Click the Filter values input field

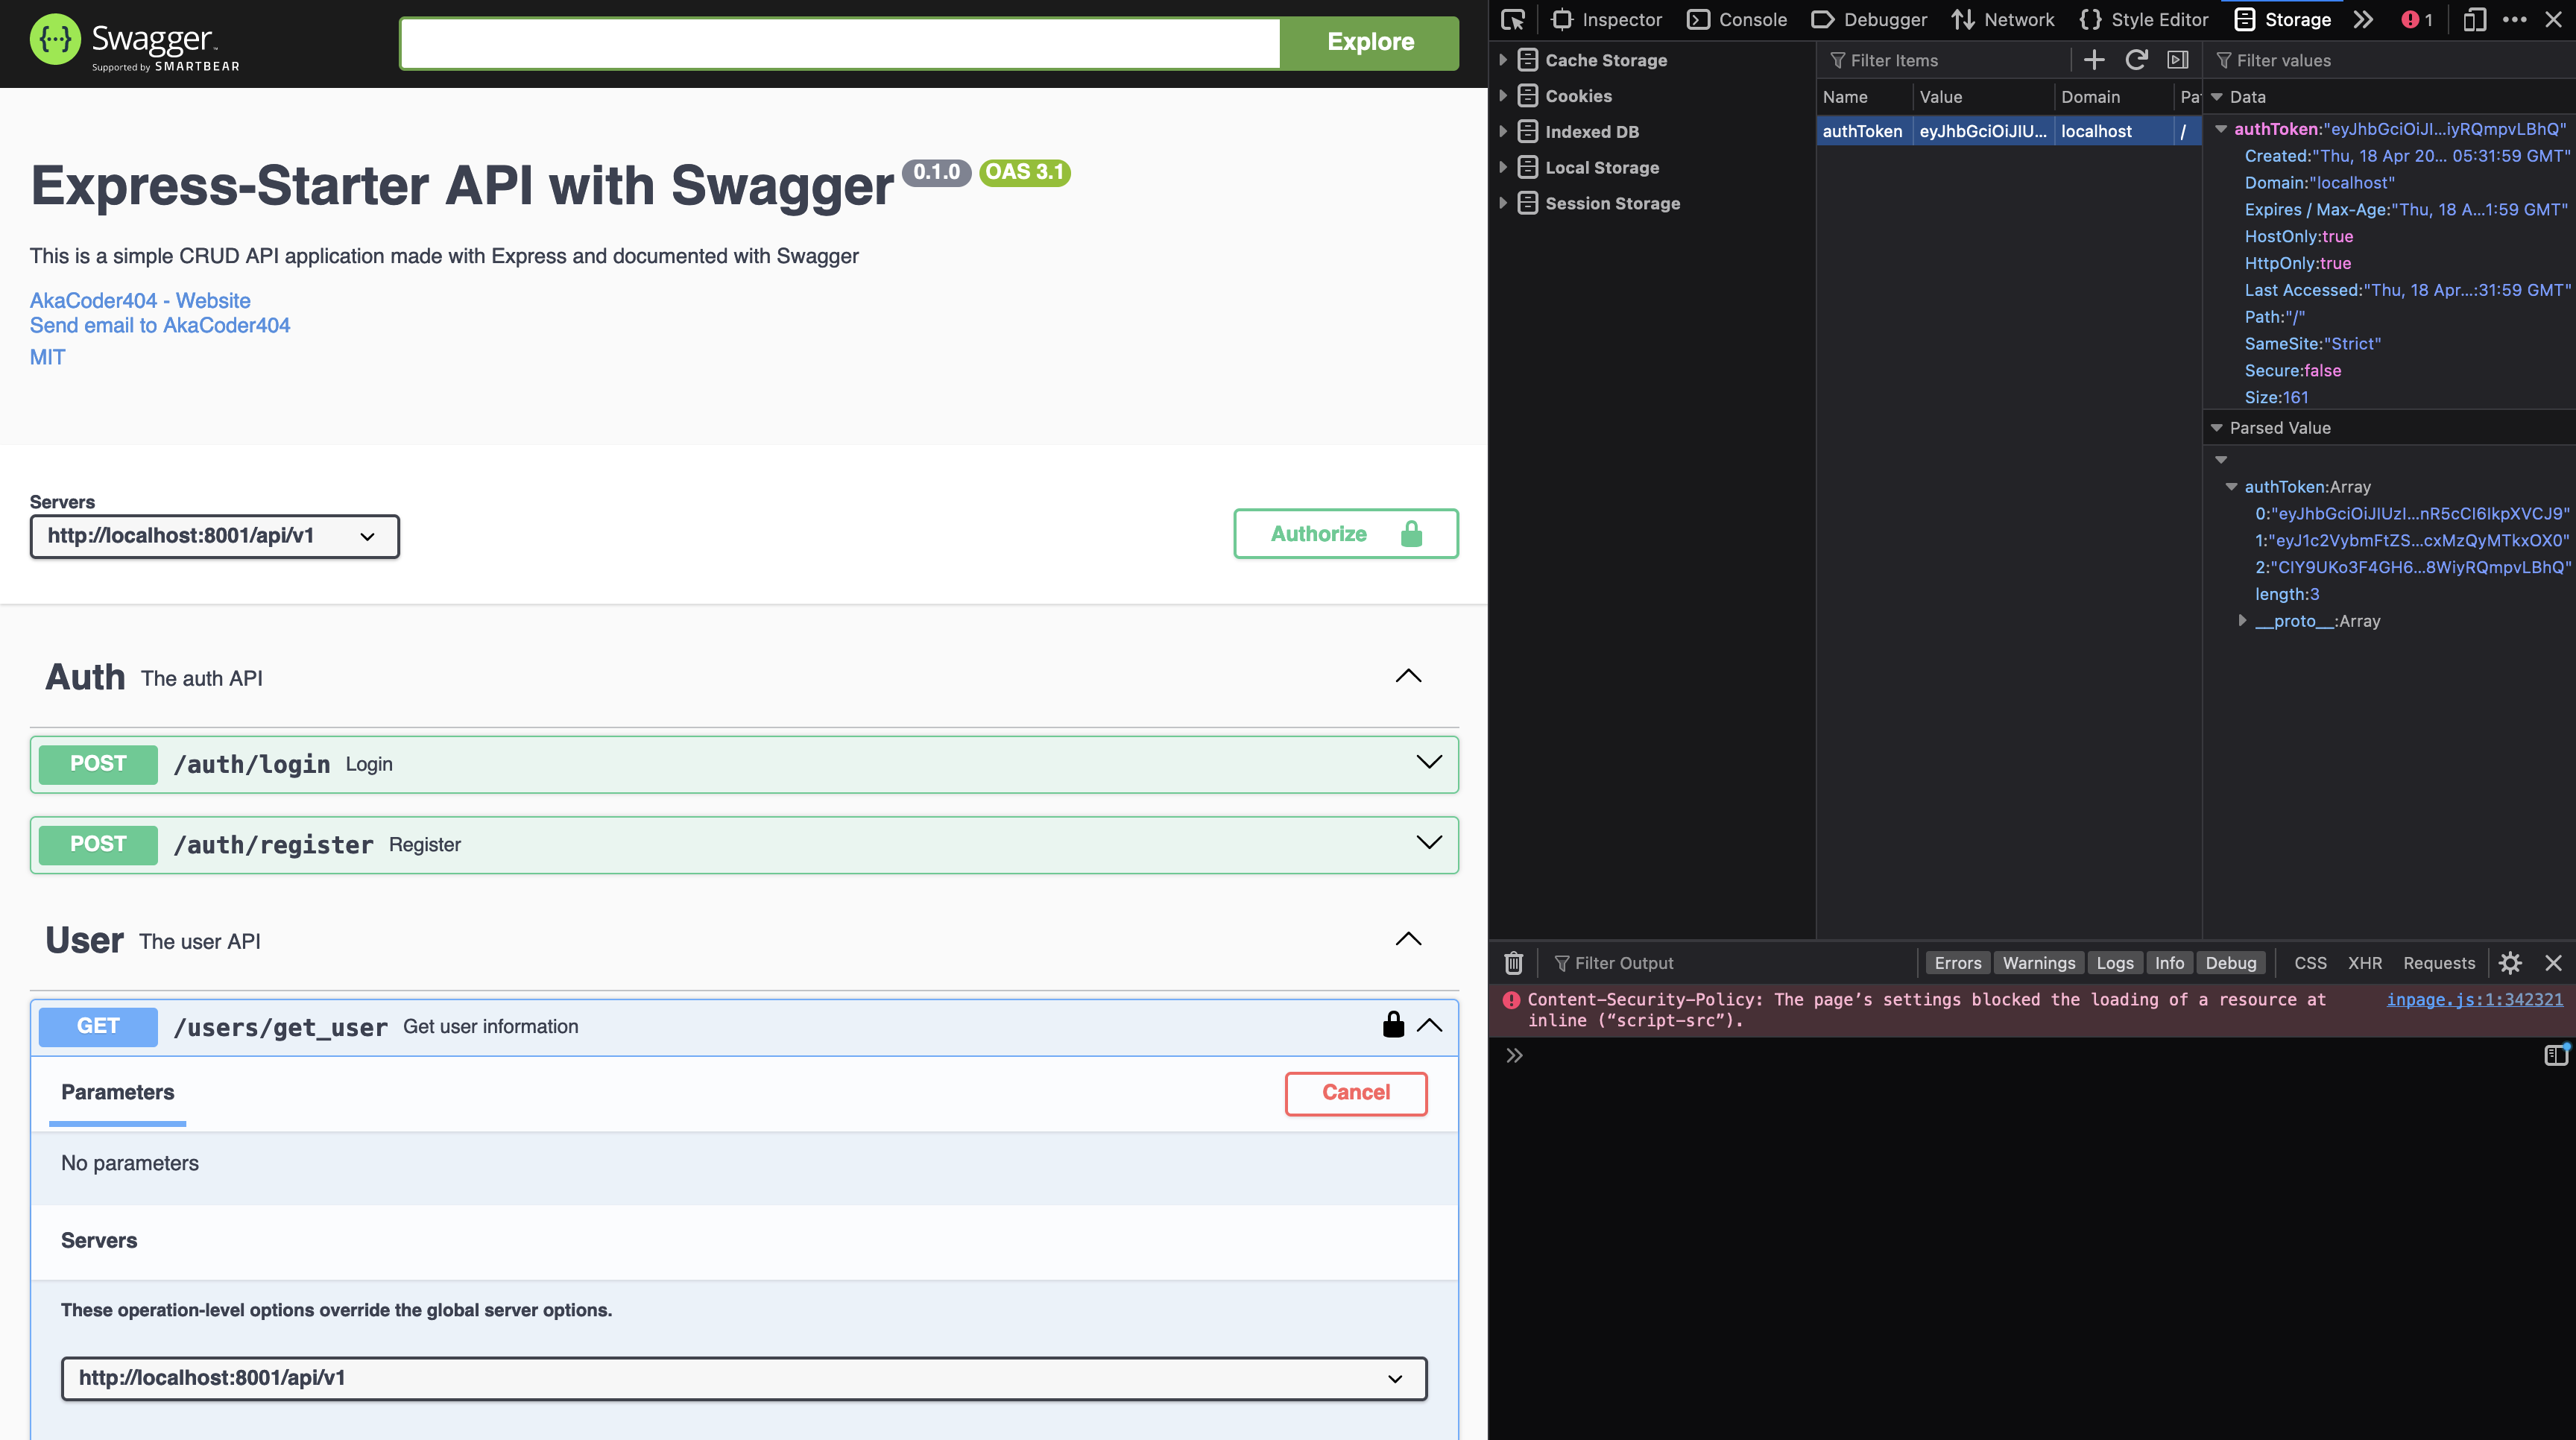pos(2390,60)
